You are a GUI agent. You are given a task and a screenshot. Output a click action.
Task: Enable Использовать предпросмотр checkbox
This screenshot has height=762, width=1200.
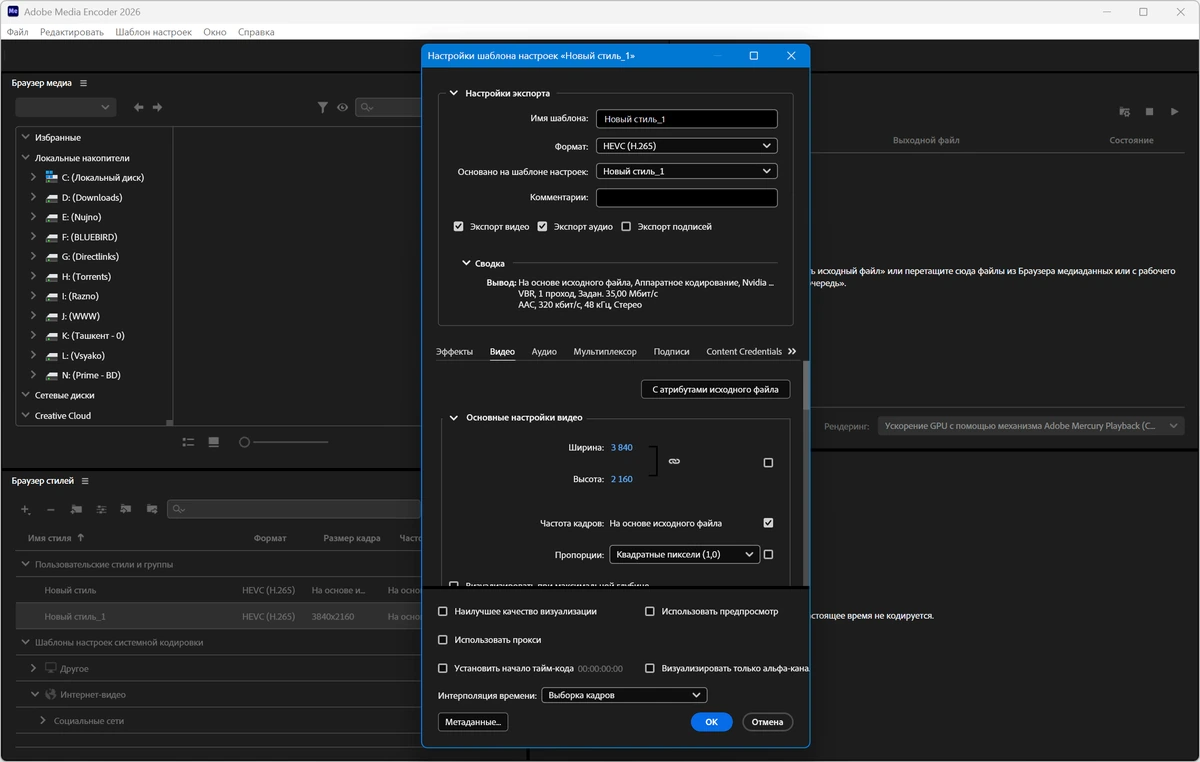coord(650,611)
